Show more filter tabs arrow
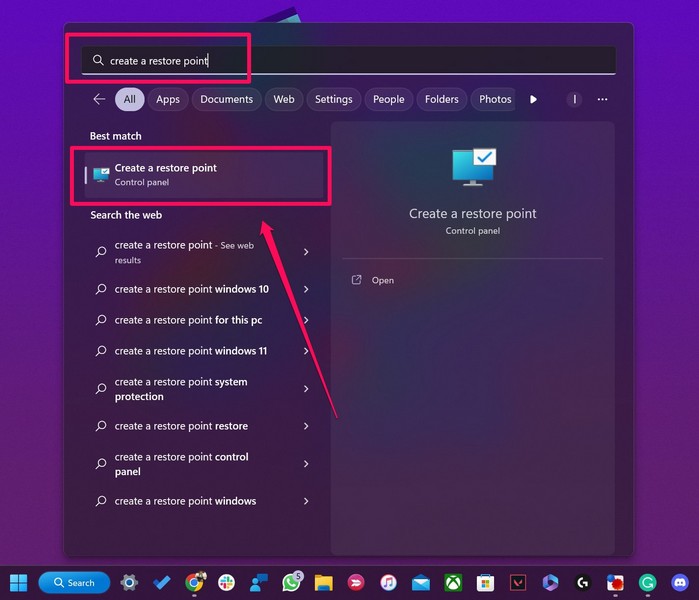699x600 pixels. click(533, 99)
